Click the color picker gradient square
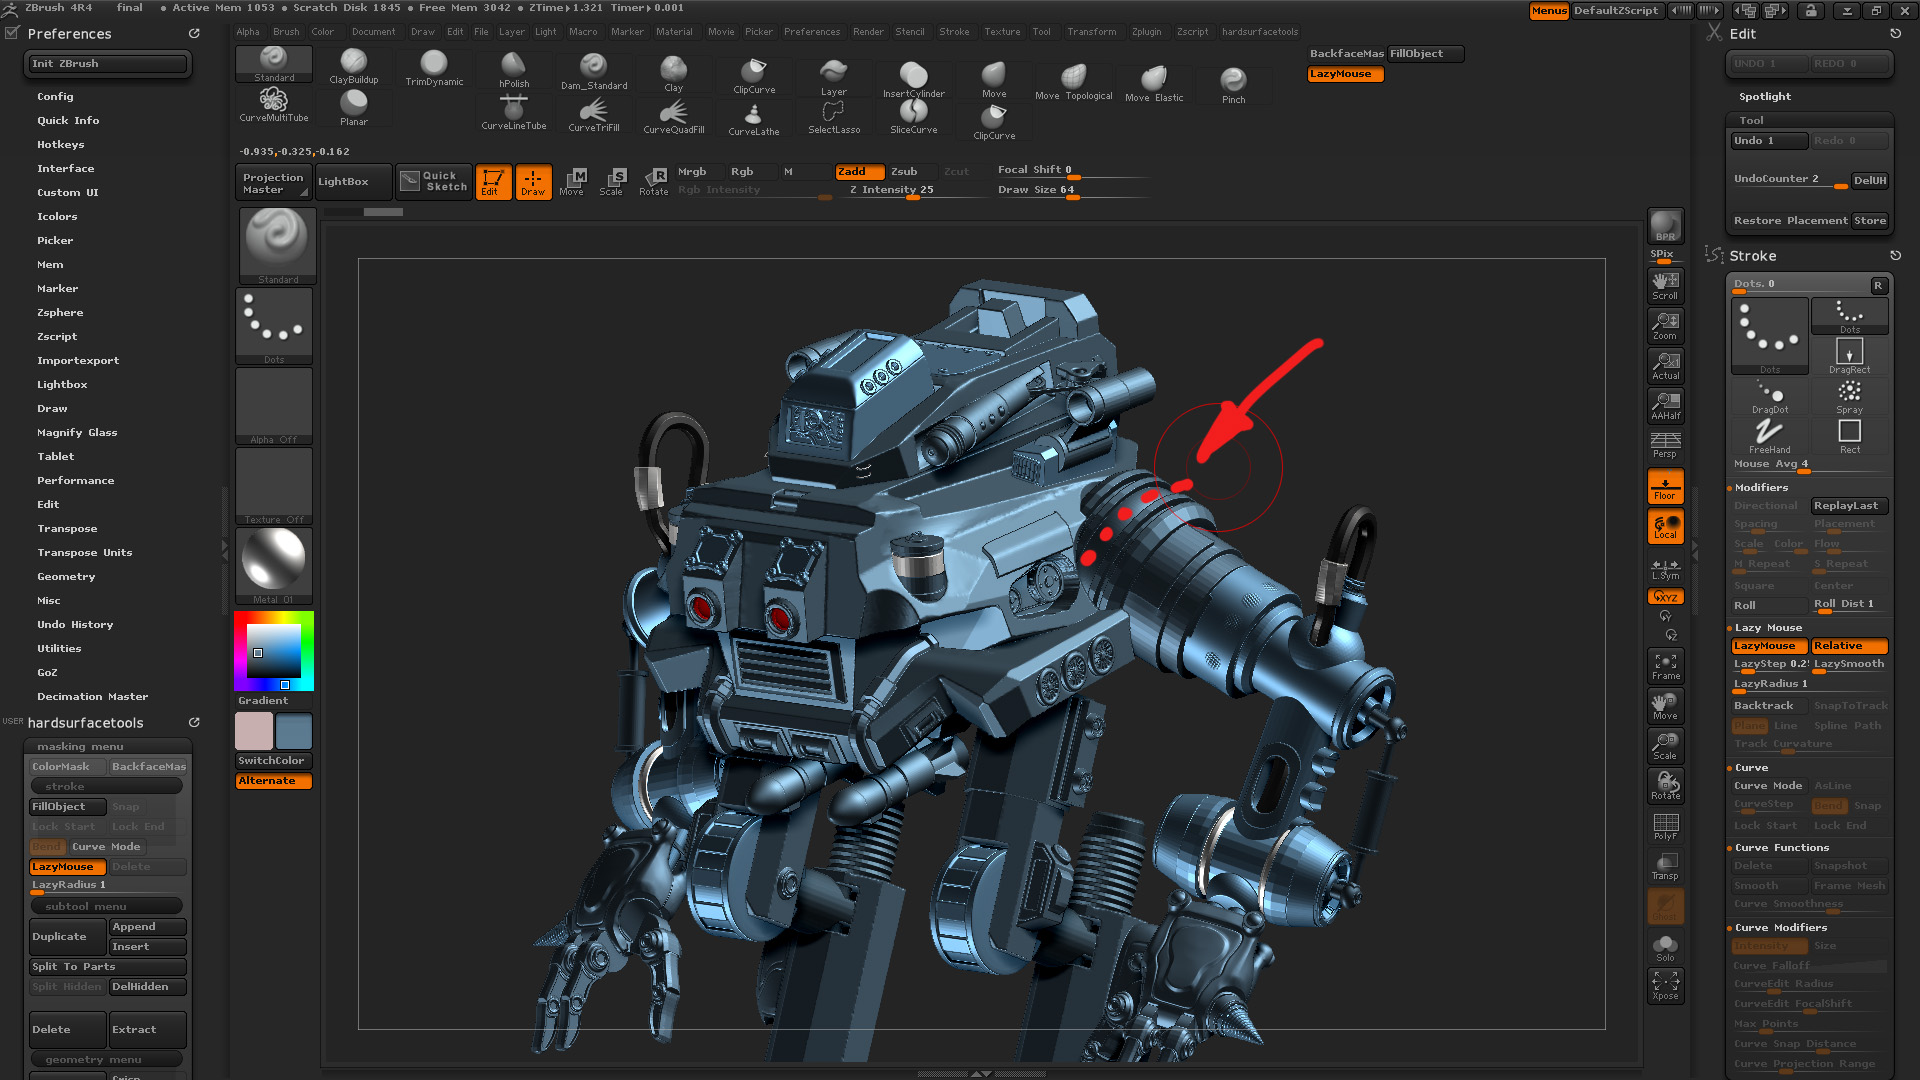The image size is (1920, 1080). coord(273,651)
